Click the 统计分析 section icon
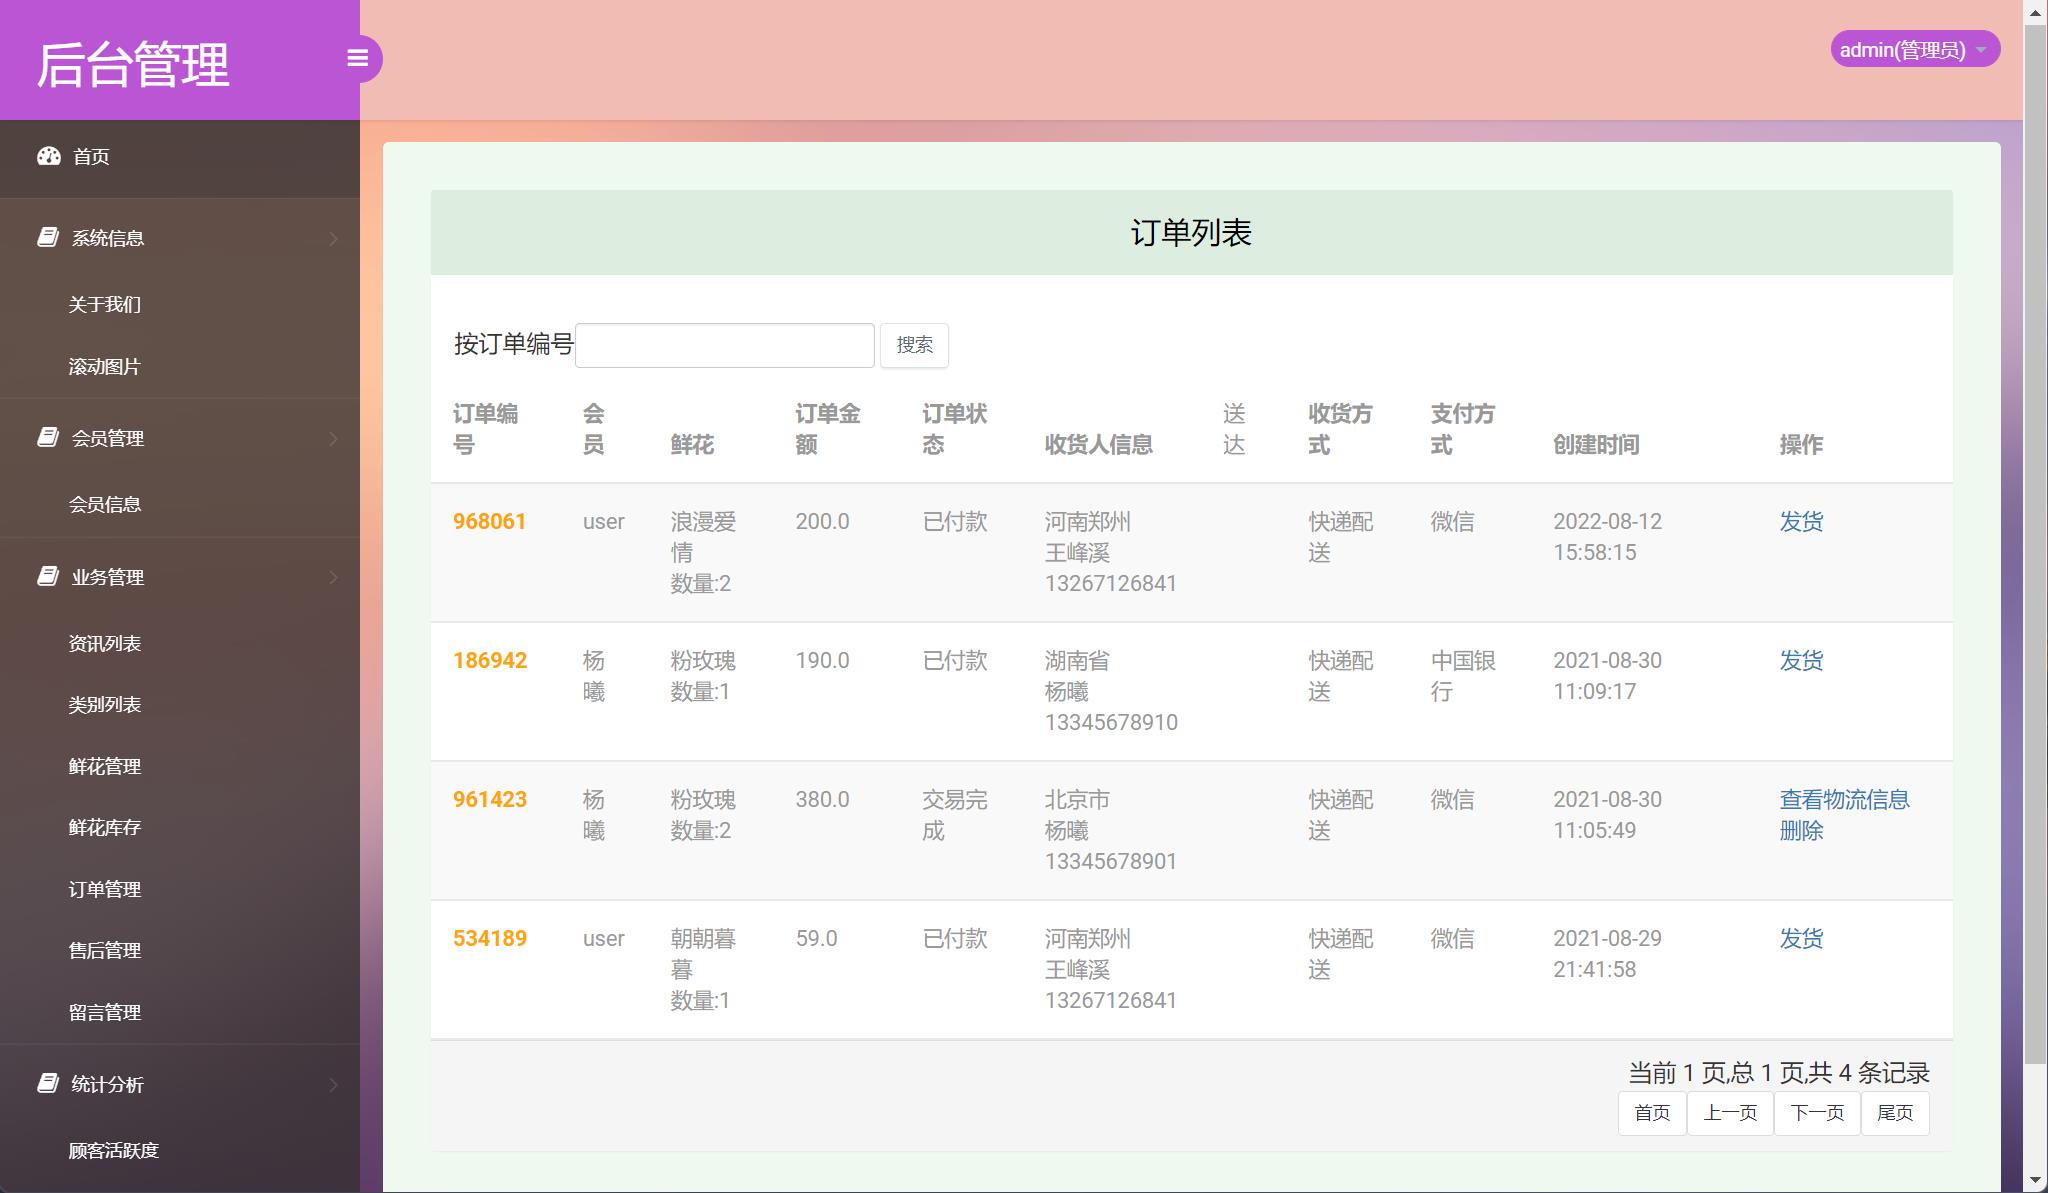2048x1193 pixels. 46,1084
